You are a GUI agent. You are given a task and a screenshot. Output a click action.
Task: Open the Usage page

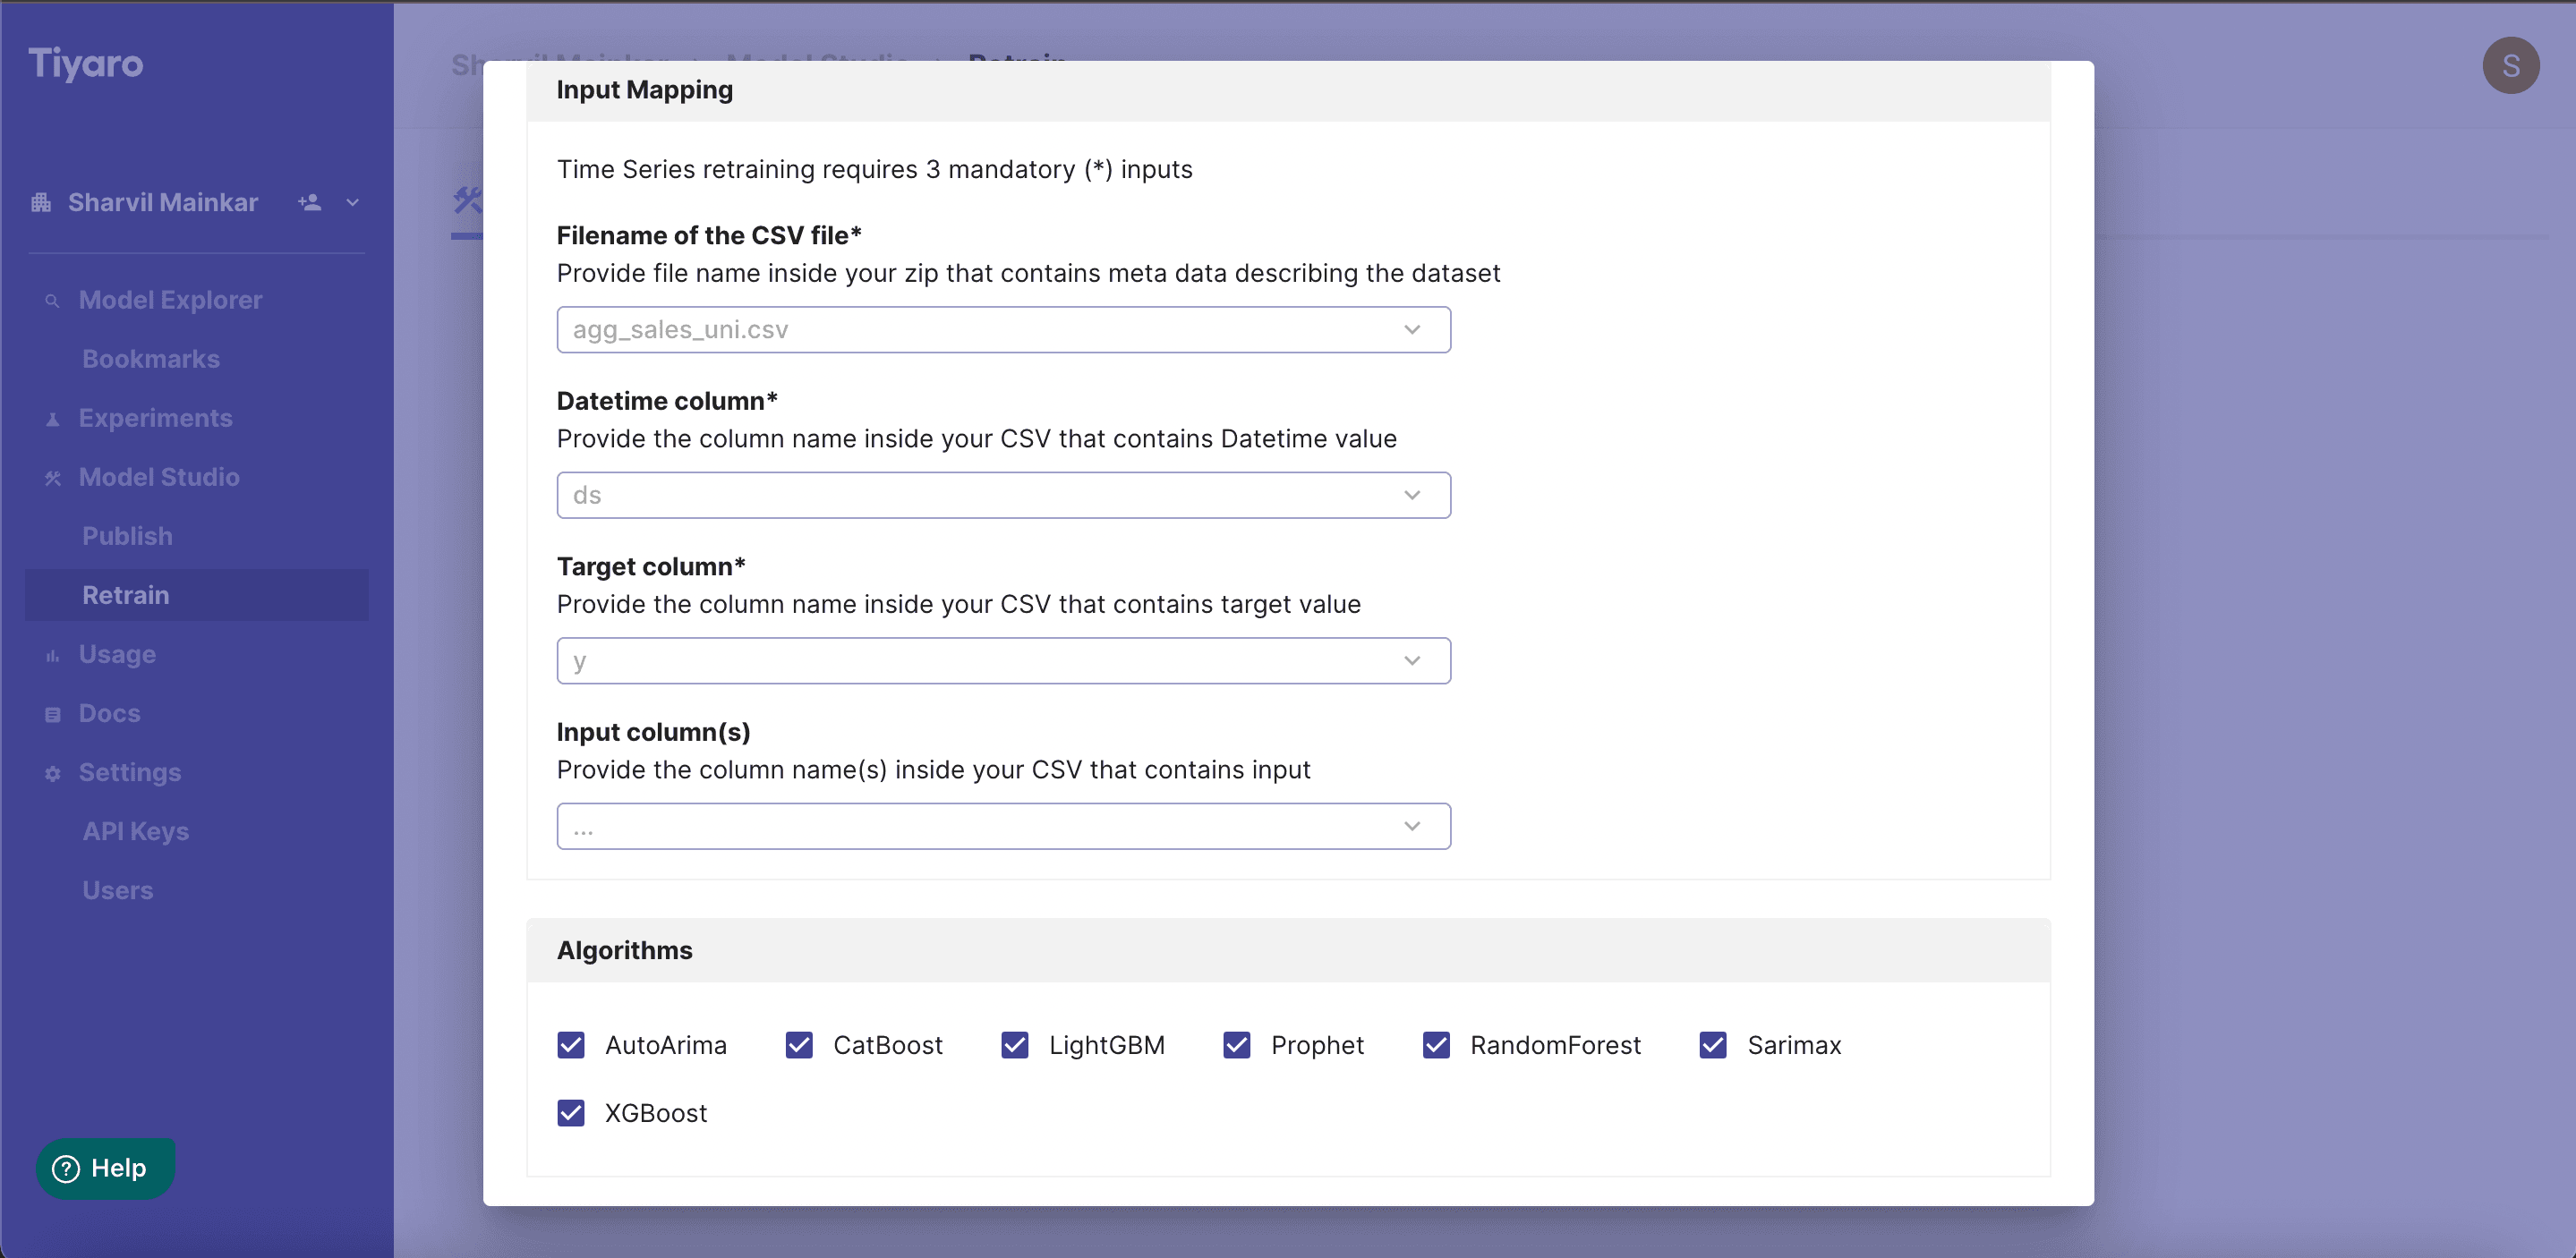[x=117, y=654]
